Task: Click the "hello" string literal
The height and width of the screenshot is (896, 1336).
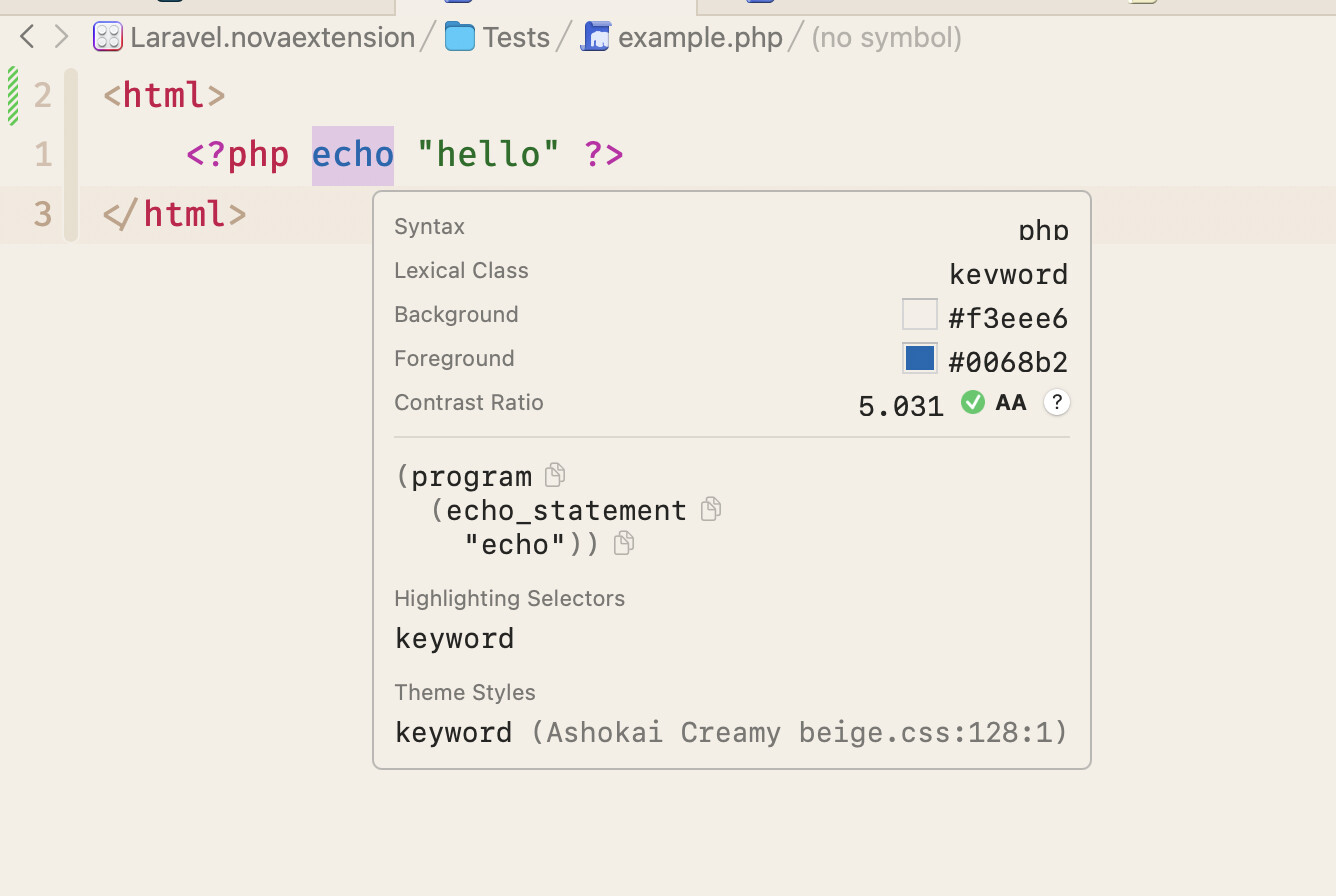Action: coord(488,154)
